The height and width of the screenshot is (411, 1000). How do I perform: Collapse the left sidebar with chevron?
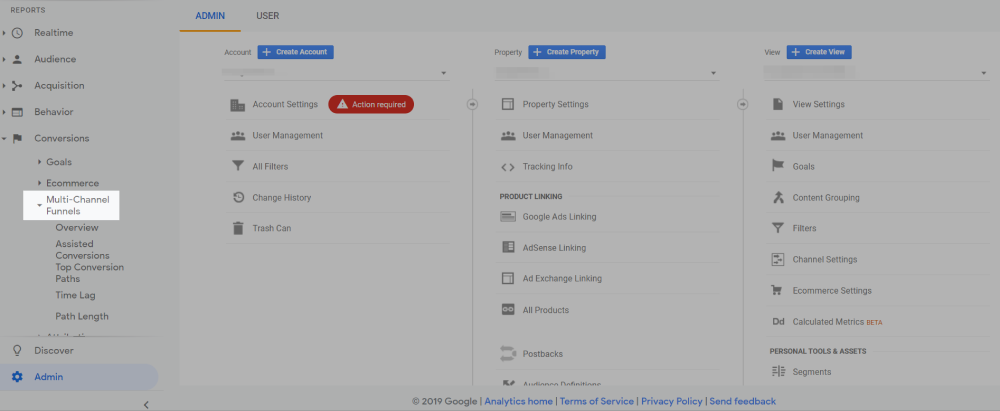click(x=146, y=404)
